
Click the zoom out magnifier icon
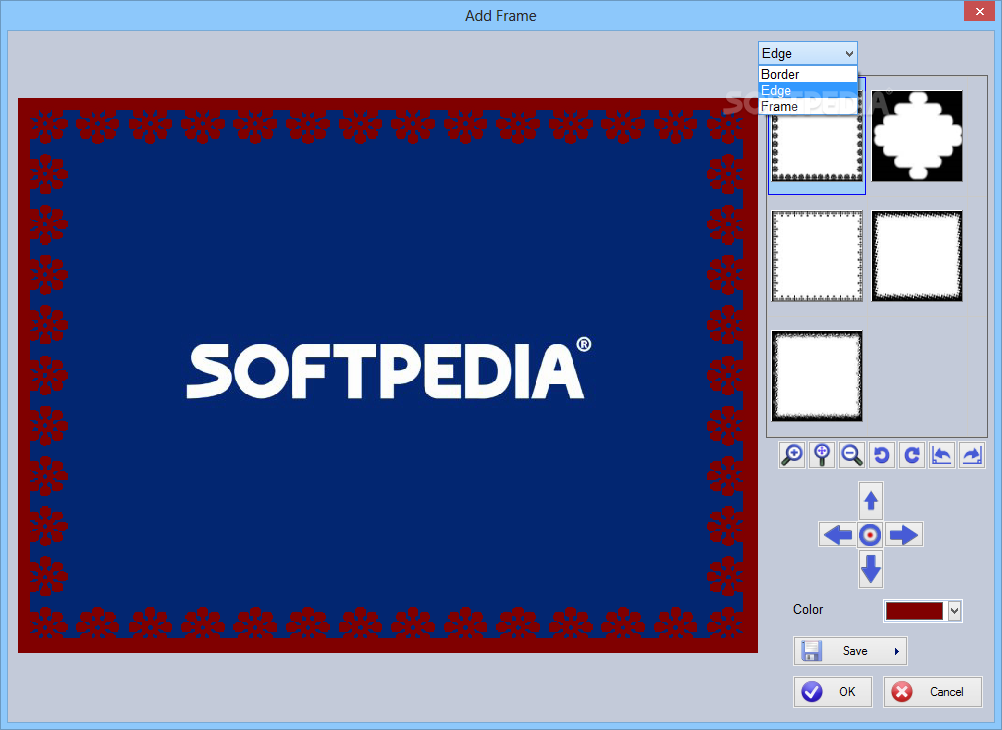[852, 455]
